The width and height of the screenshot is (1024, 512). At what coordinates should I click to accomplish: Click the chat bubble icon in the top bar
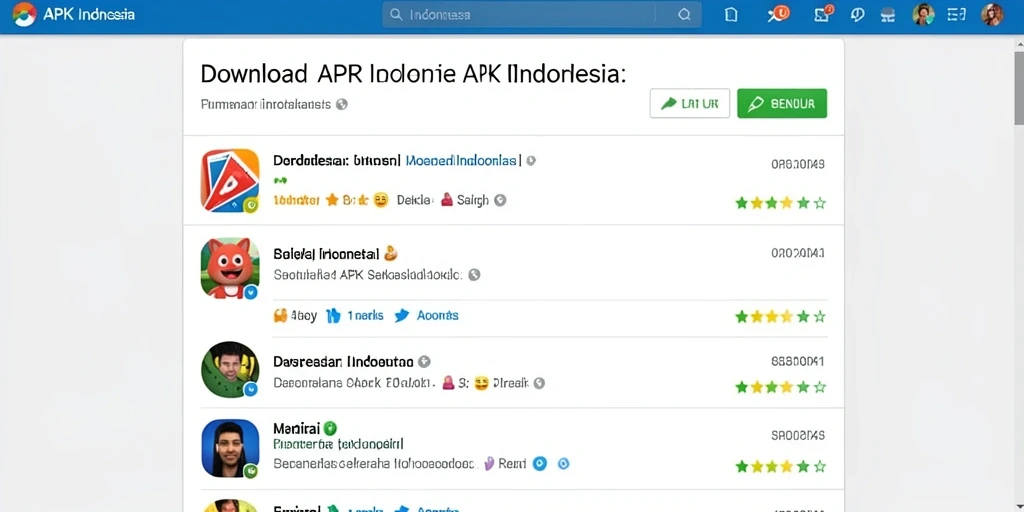coord(857,14)
